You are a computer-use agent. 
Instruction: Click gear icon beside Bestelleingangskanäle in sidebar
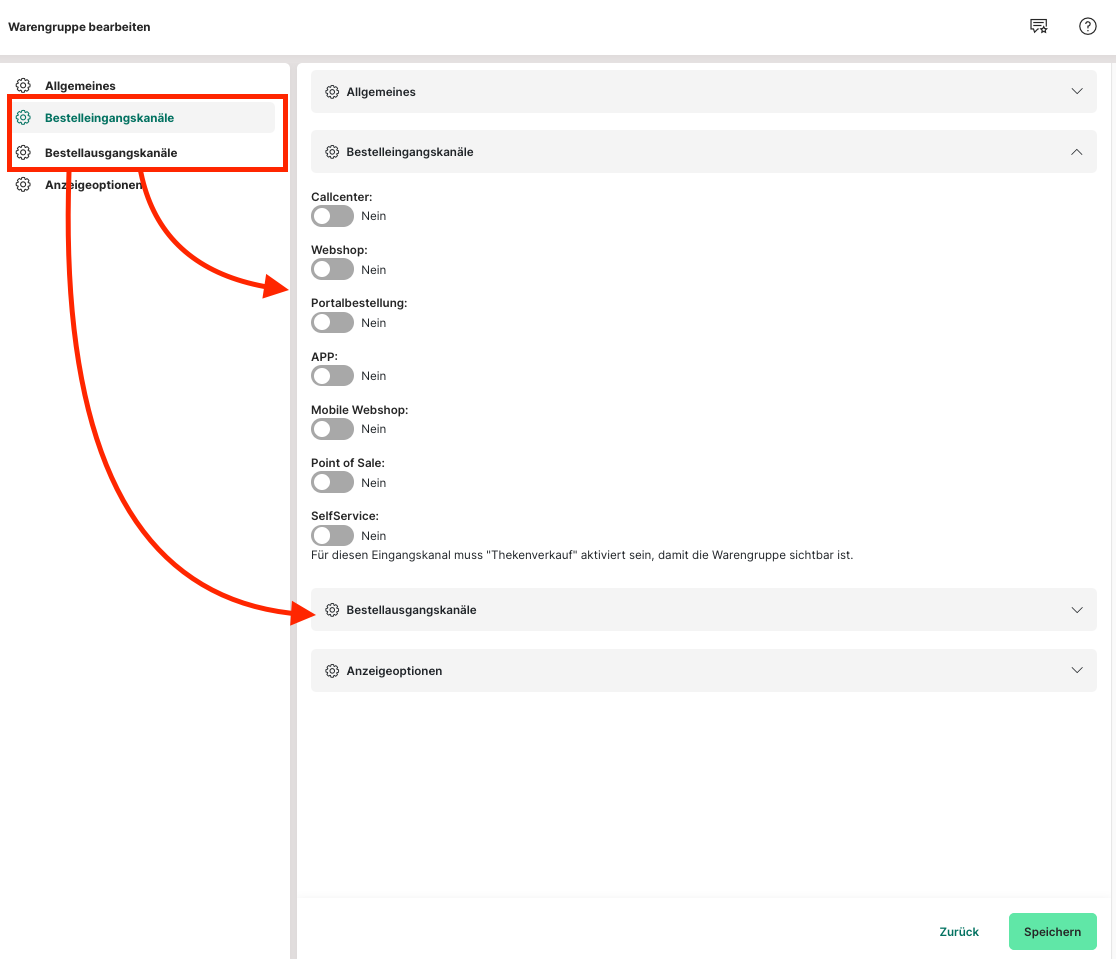(23, 118)
